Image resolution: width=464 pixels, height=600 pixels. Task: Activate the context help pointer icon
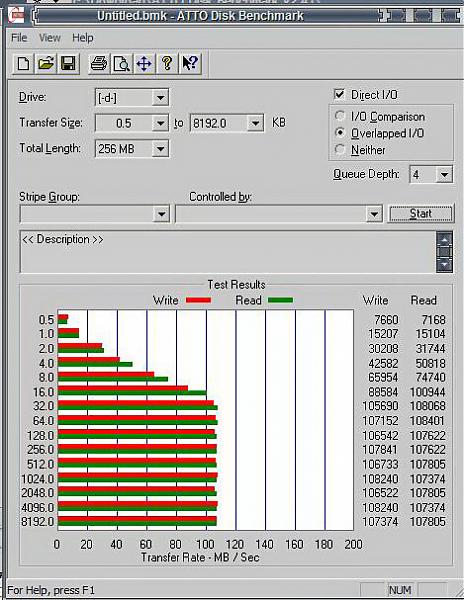point(190,63)
